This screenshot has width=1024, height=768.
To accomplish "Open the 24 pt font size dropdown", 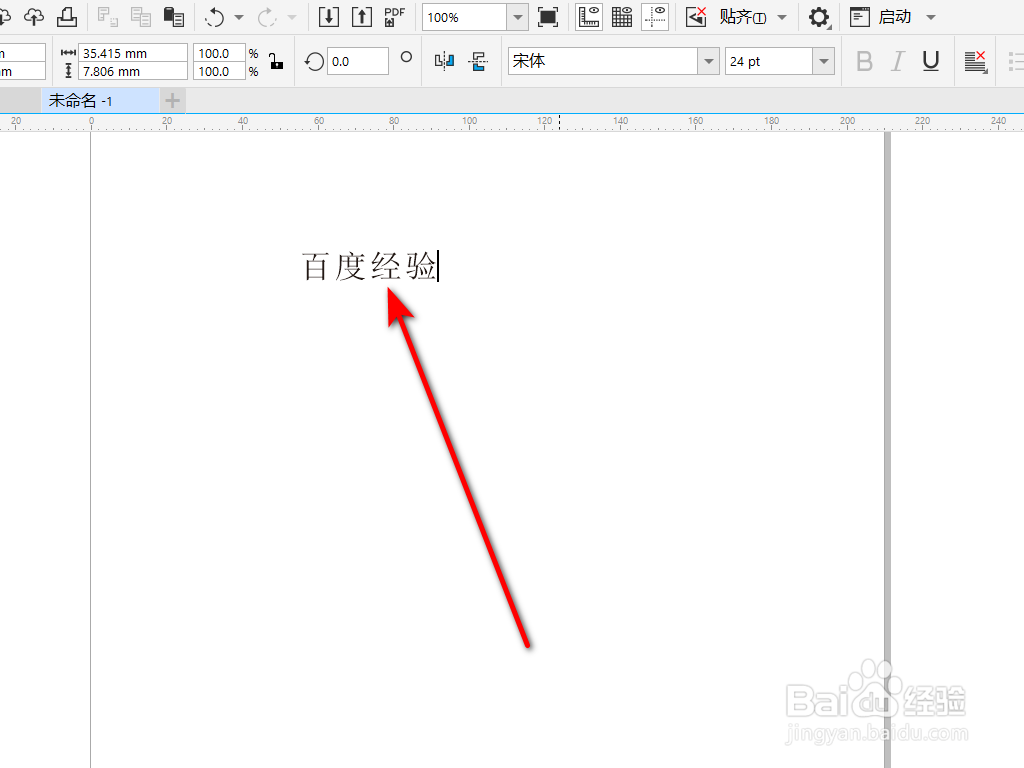I will 823,61.
